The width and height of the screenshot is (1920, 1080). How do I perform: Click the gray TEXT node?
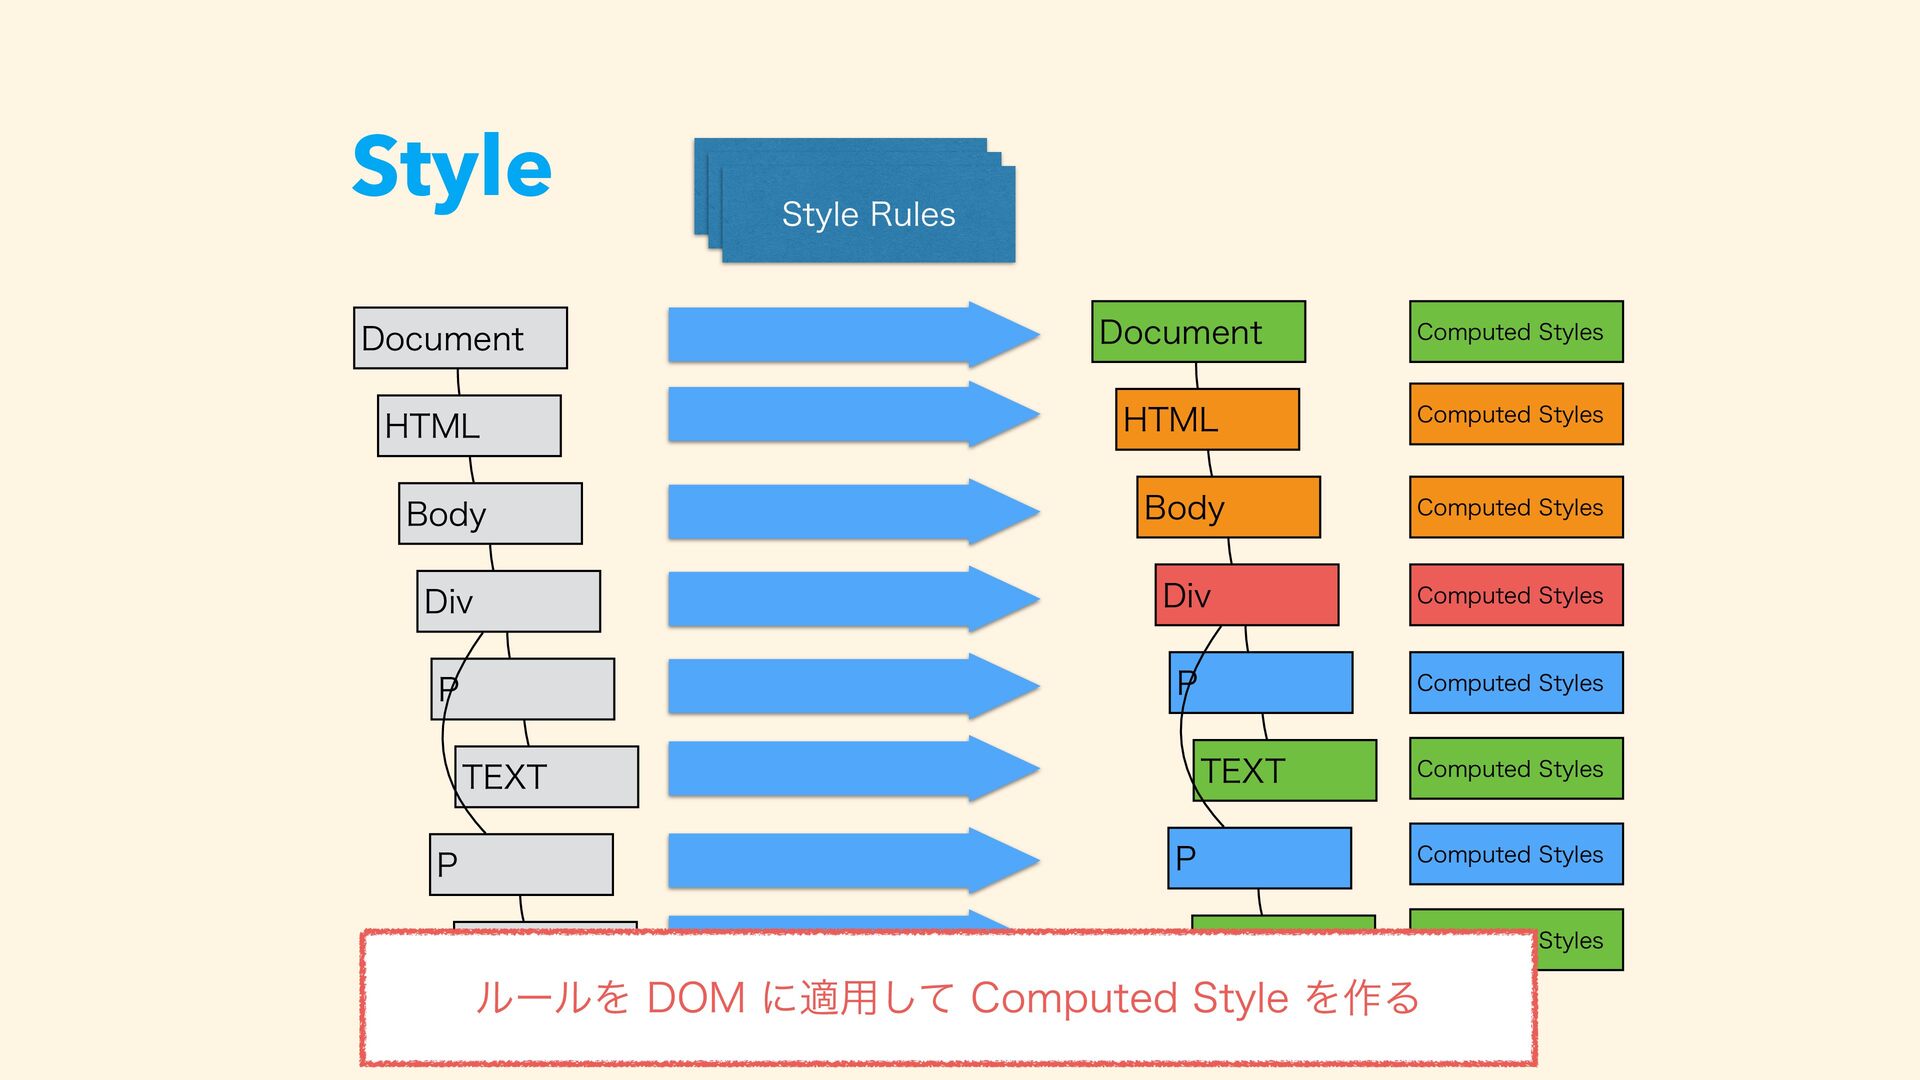click(x=547, y=777)
